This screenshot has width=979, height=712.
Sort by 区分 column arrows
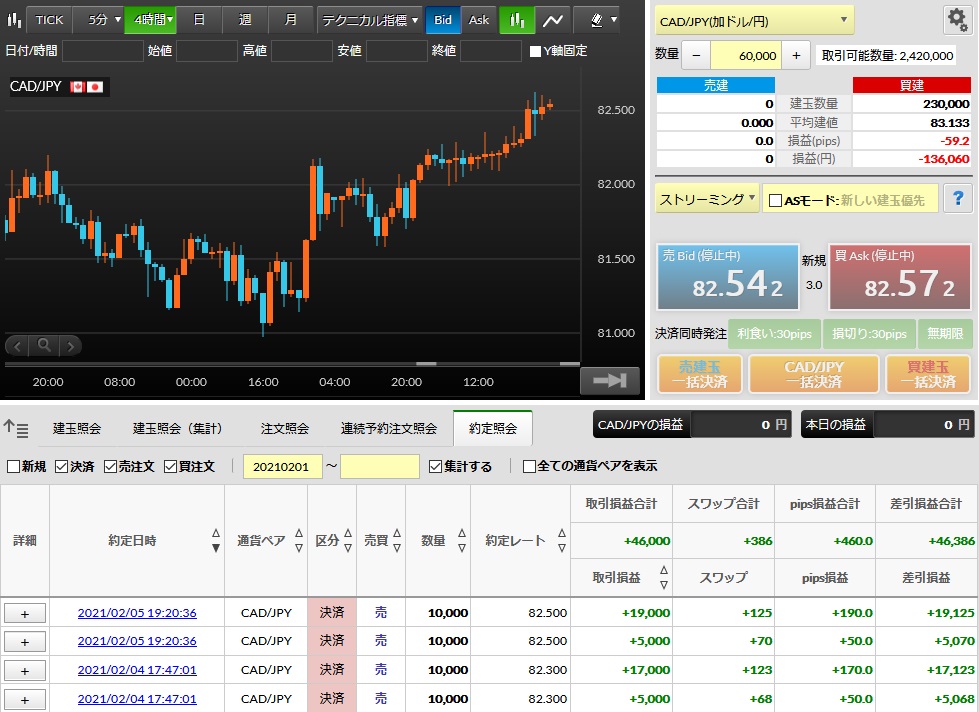pos(348,540)
